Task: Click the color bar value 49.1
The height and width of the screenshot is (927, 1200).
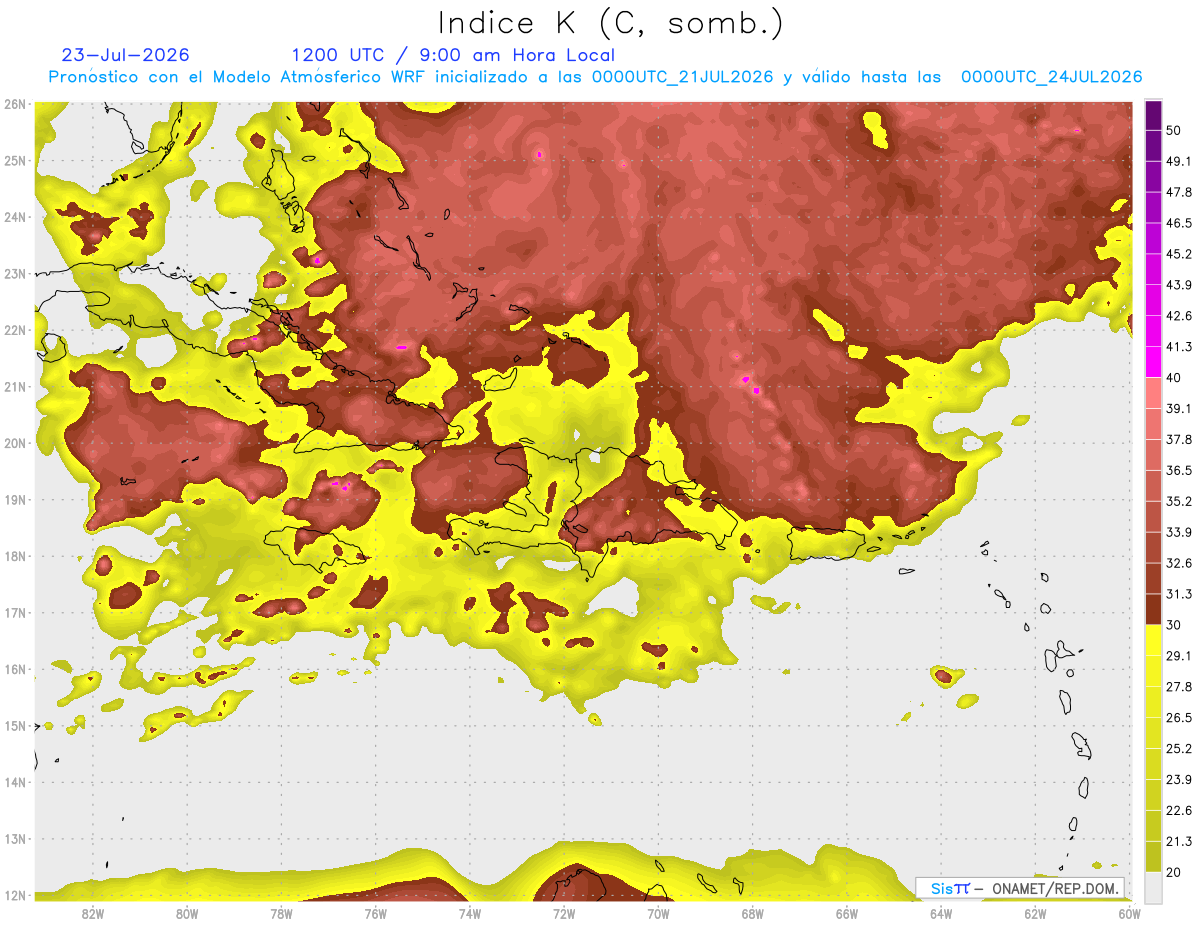Action: point(1178,161)
